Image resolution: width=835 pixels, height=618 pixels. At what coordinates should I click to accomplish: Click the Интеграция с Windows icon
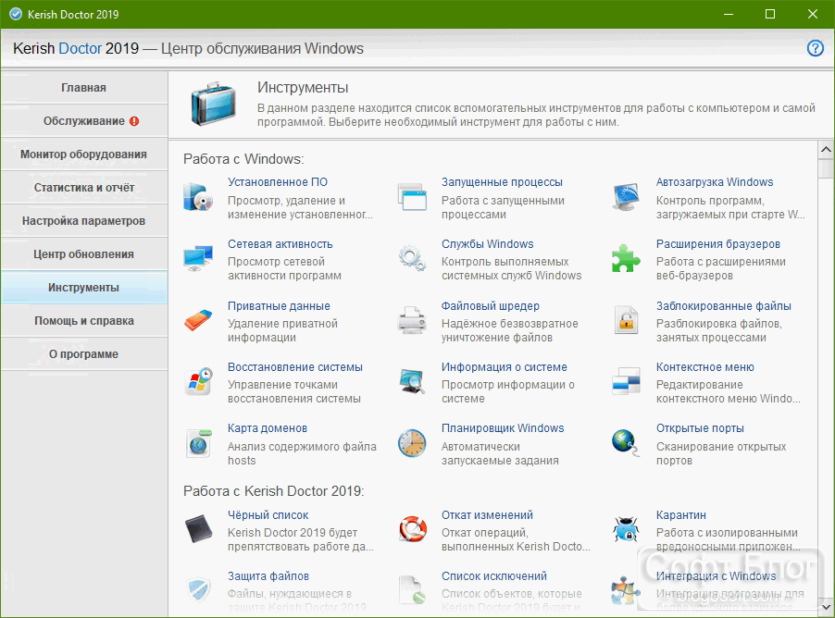pyautogui.click(x=626, y=590)
